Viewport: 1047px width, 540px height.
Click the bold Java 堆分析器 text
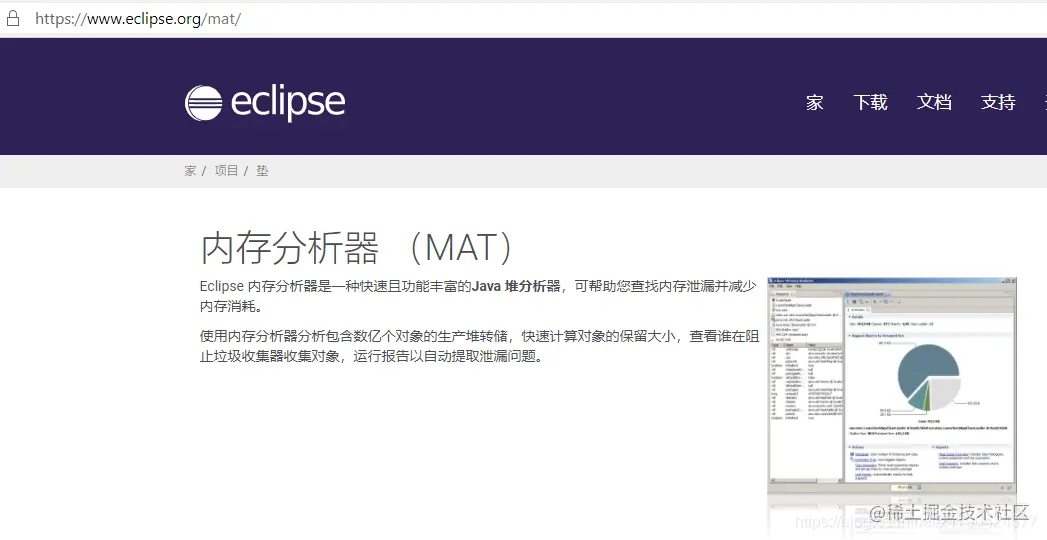click(516, 286)
